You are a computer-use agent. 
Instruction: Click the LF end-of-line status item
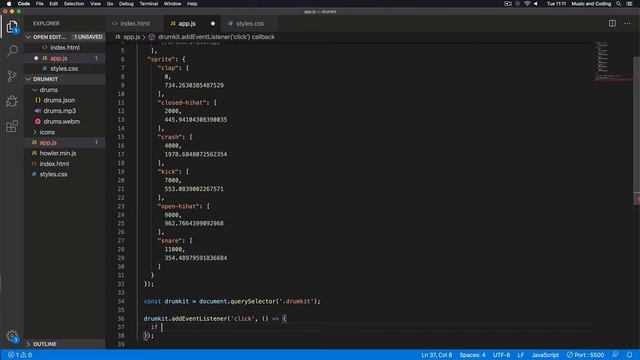(521, 355)
